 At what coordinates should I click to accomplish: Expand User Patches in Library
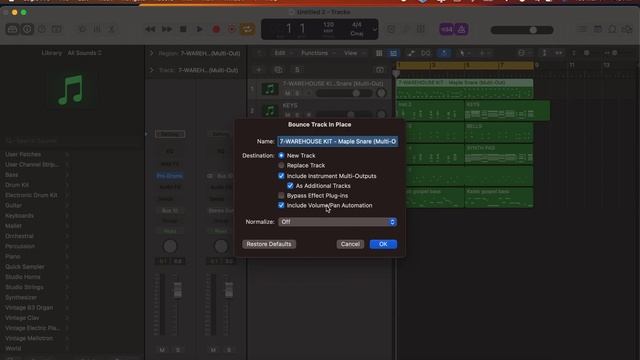pos(67,154)
